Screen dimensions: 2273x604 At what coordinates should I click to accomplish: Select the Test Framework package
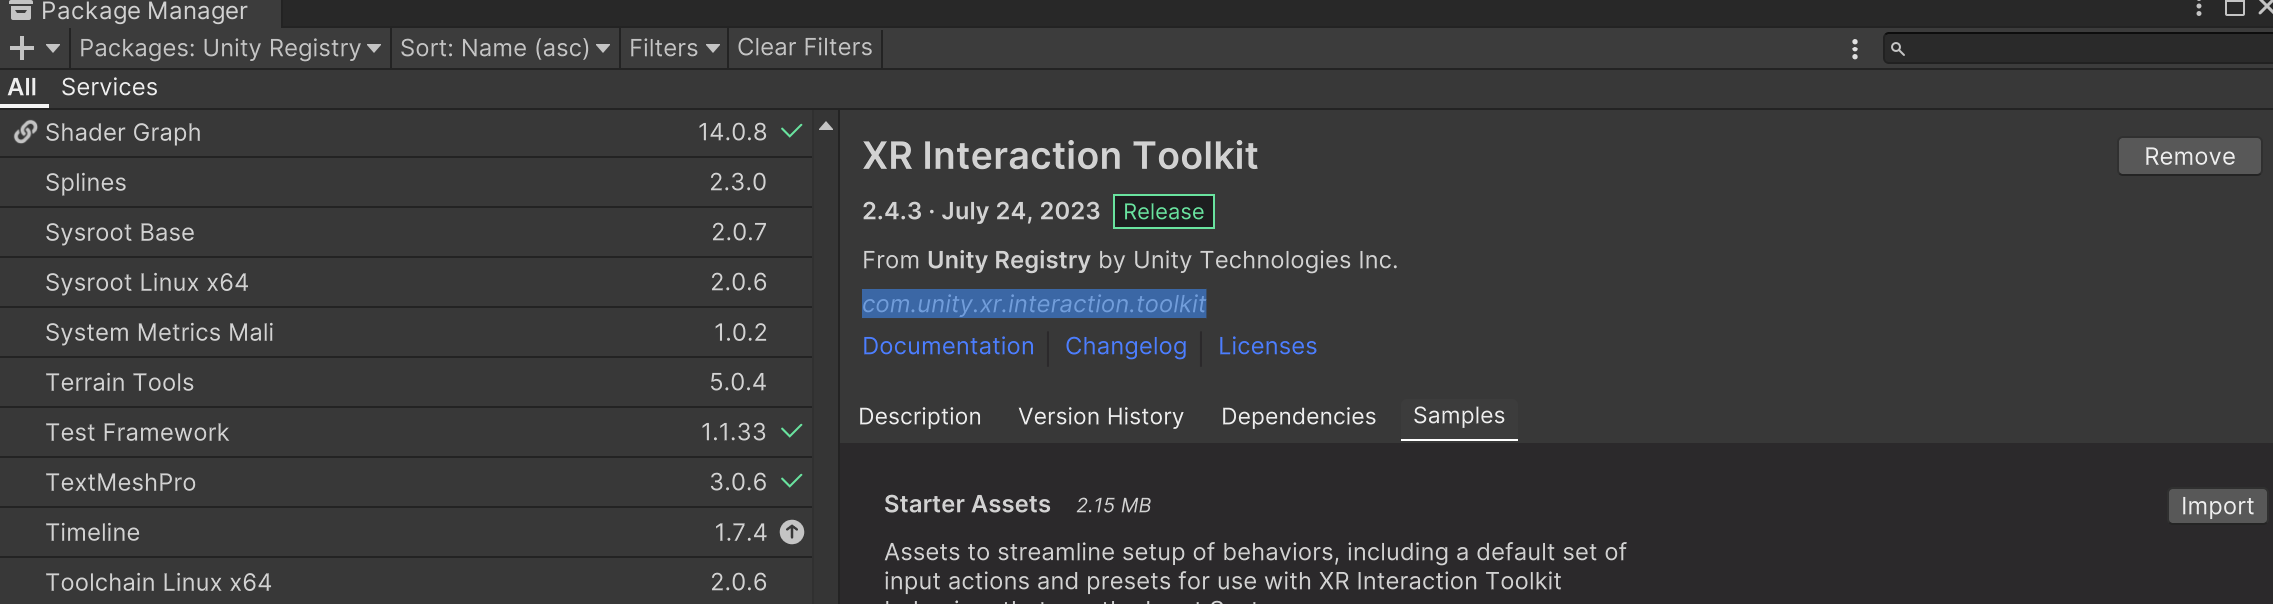pyautogui.click(x=406, y=433)
